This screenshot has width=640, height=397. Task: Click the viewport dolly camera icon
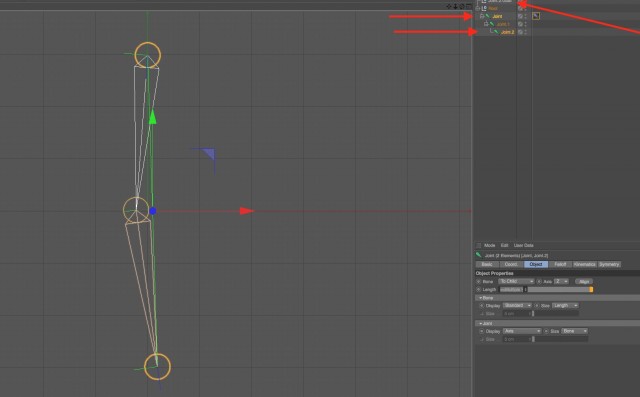pyautogui.click(x=456, y=6)
